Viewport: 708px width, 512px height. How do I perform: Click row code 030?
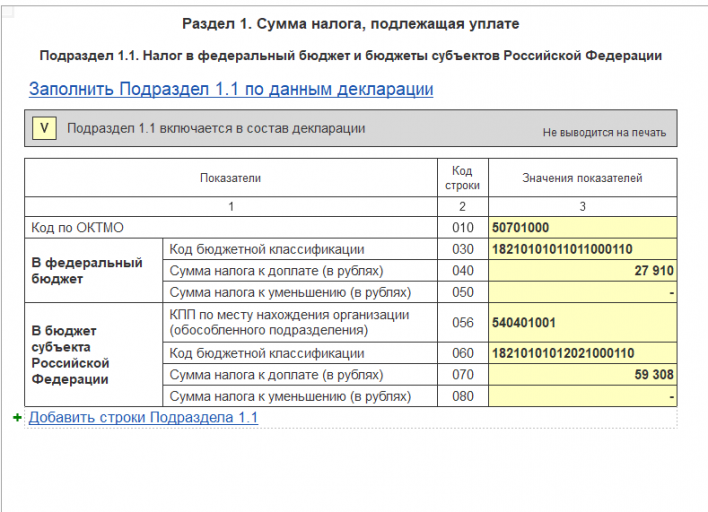(463, 249)
